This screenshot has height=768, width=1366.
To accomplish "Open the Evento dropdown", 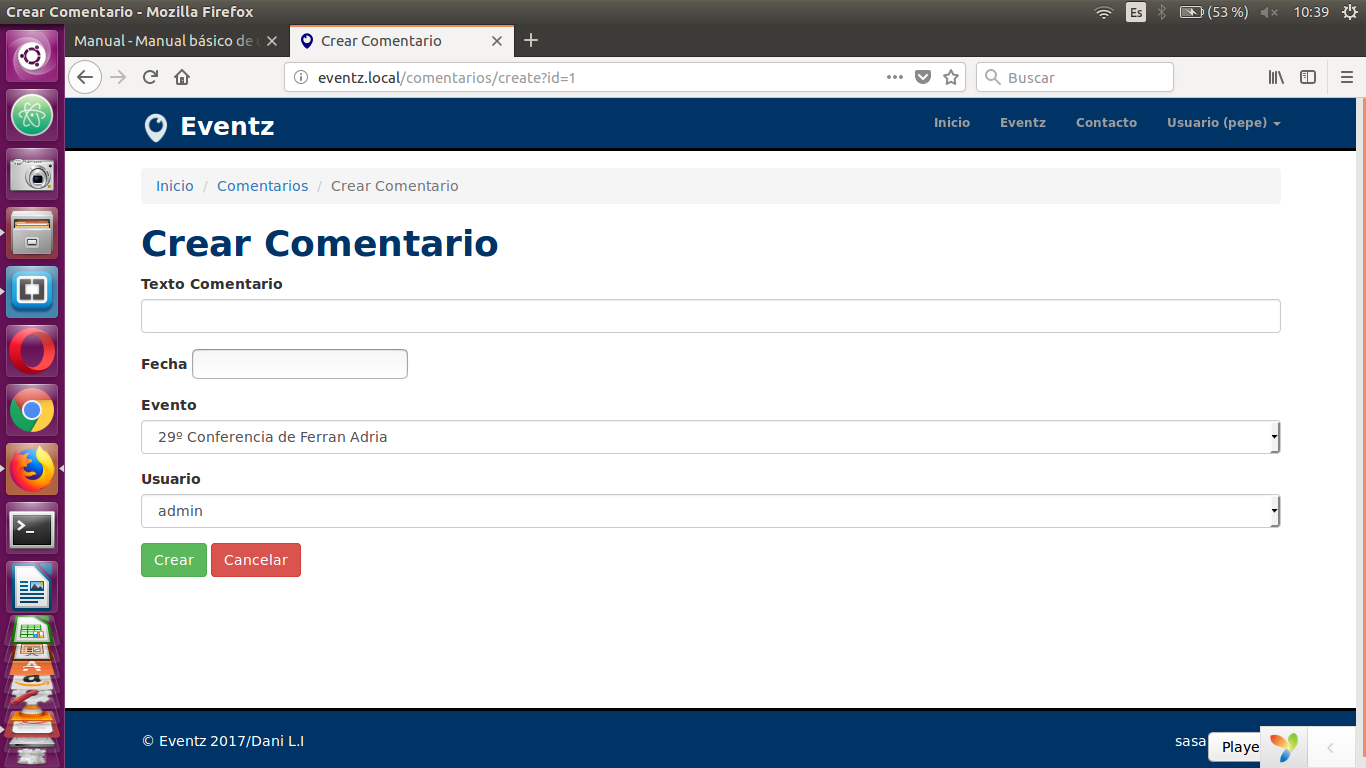I will click(710, 437).
